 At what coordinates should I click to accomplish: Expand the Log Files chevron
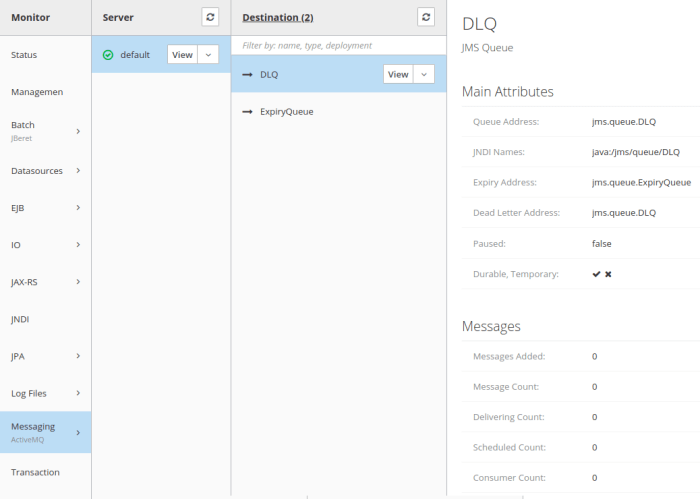(x=78, y=393)
